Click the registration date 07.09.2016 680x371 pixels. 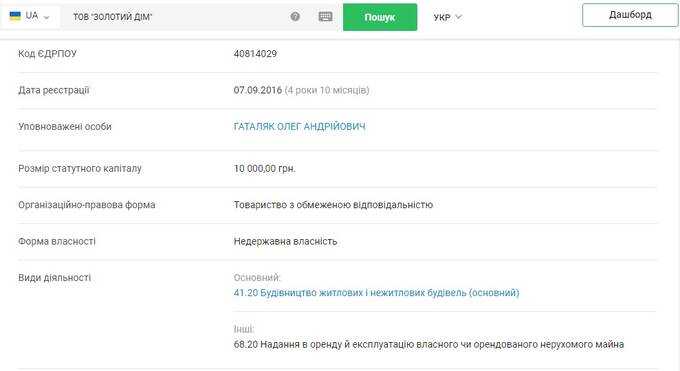point(258,90)
